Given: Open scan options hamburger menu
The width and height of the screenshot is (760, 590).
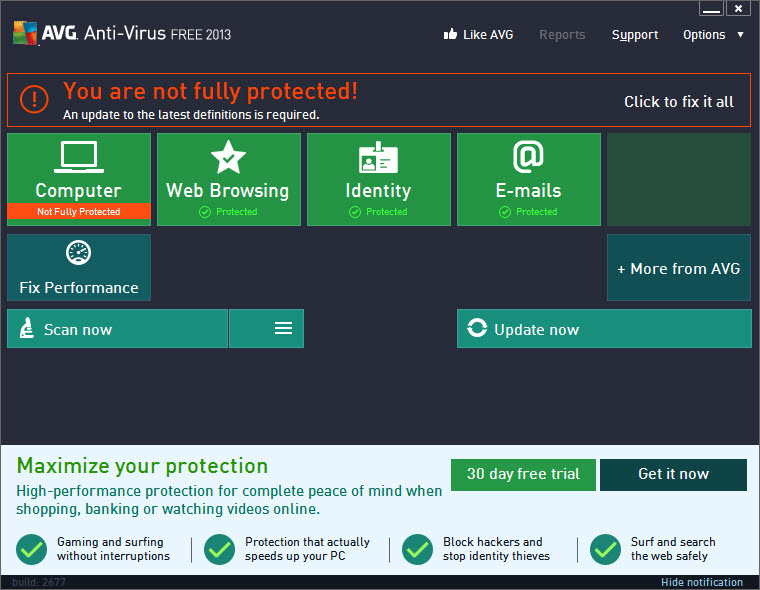Looking at the screenshot, I should [267, 328].
